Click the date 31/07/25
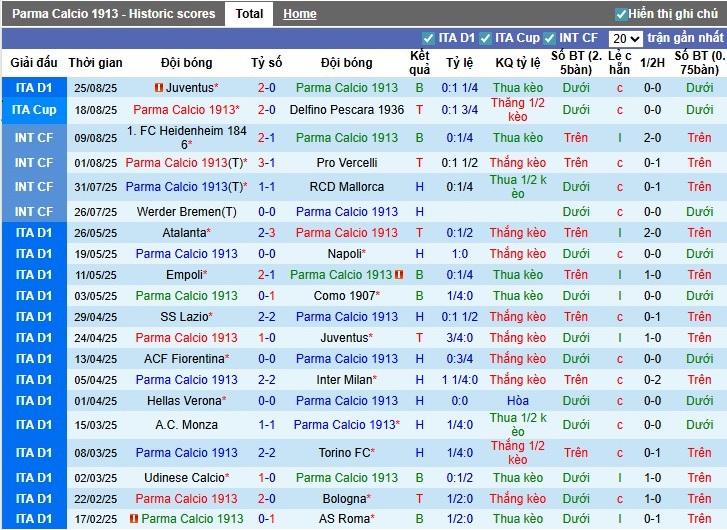 coord(96,187)
